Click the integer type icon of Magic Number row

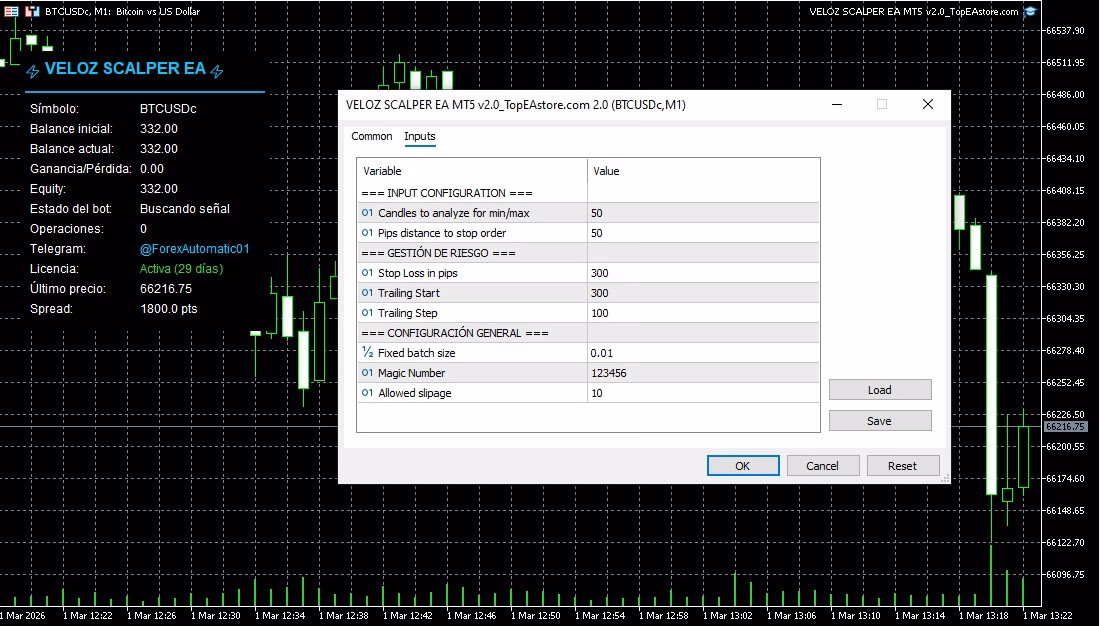367,373
